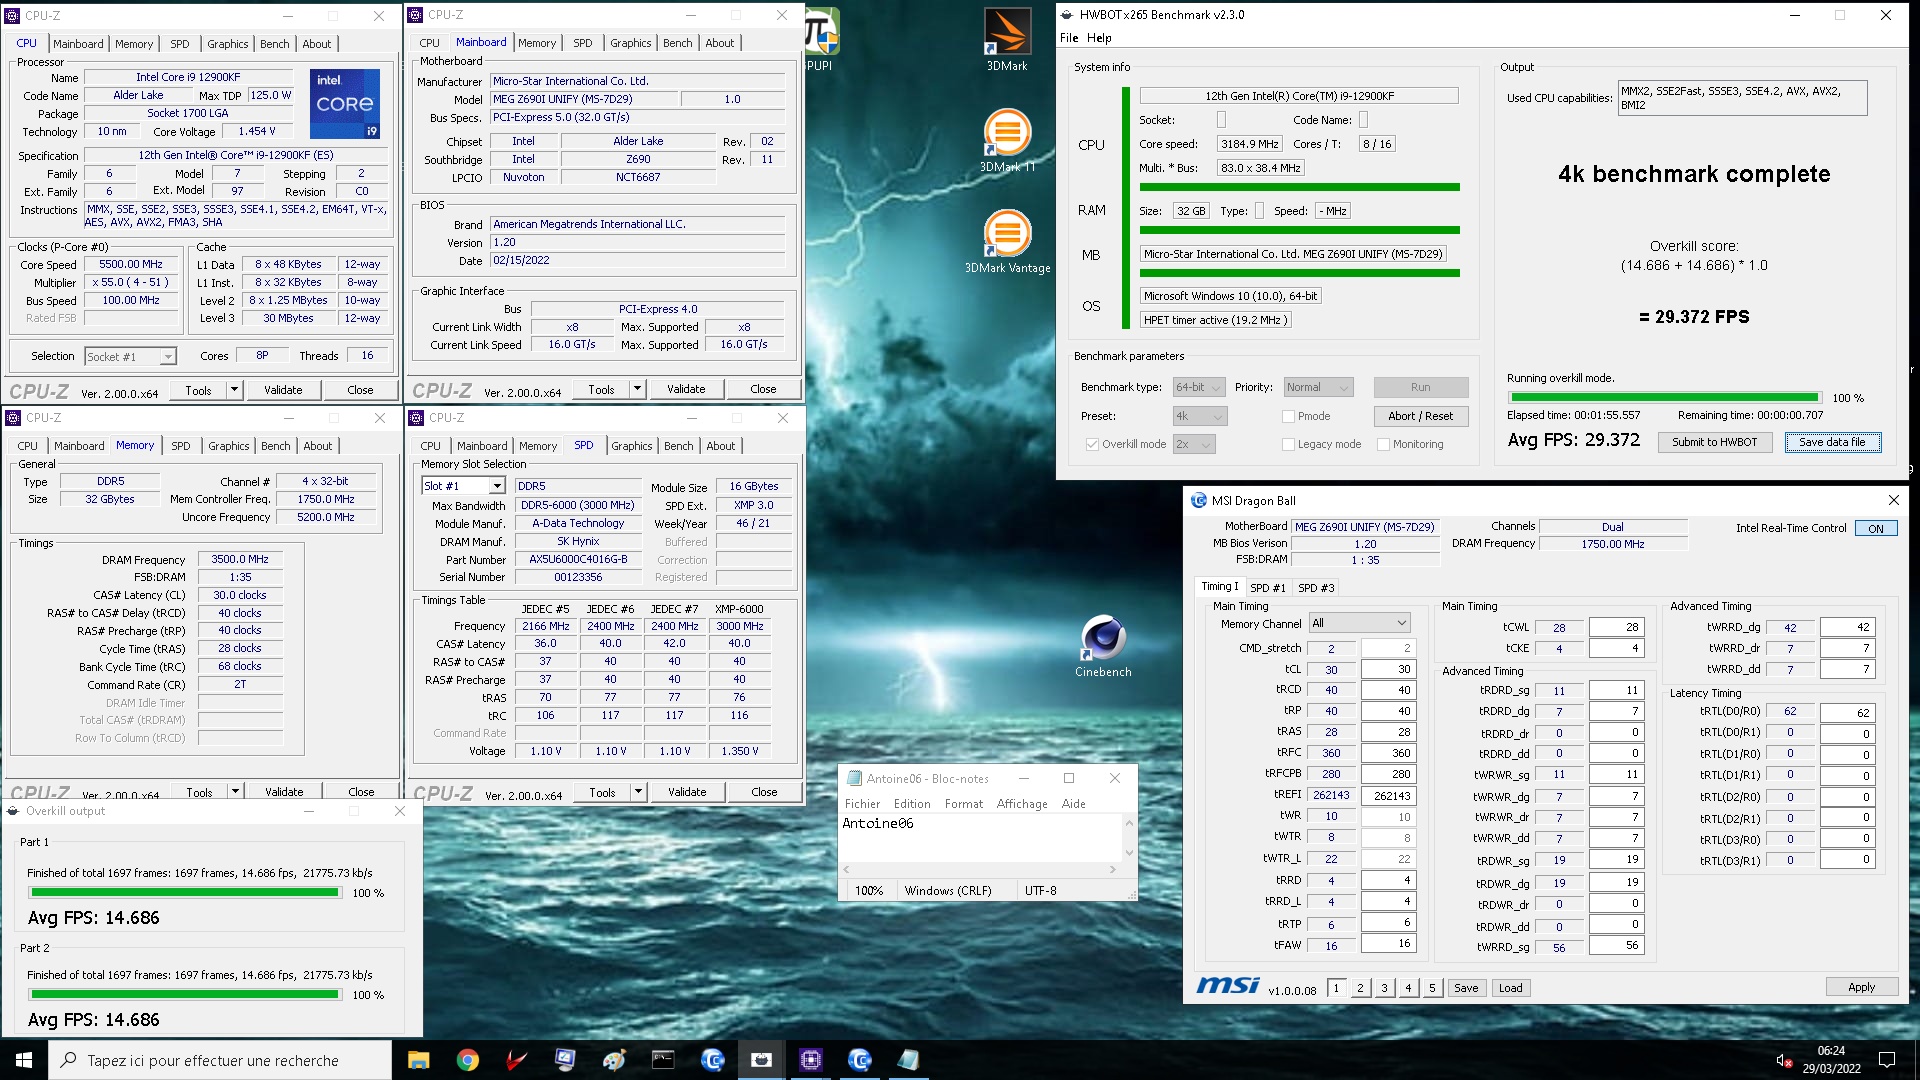Switch to SPD #1 tab in Dragon Ball

pos(1267,588)
